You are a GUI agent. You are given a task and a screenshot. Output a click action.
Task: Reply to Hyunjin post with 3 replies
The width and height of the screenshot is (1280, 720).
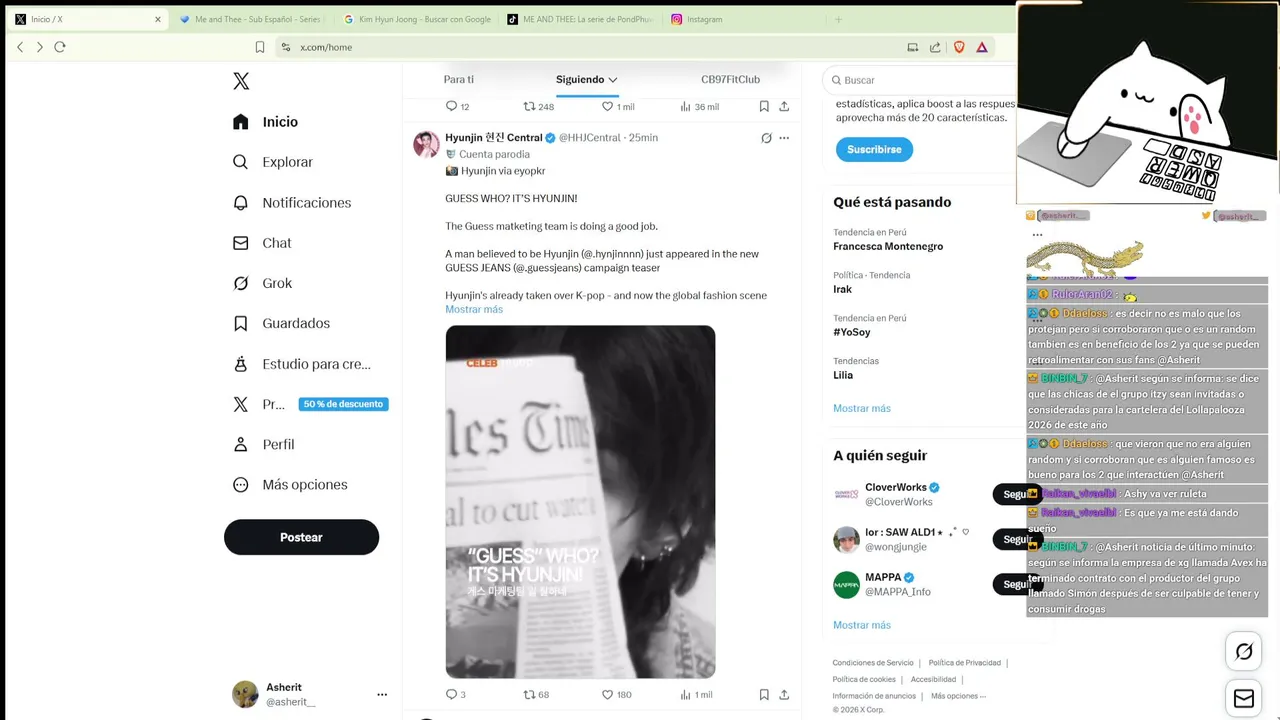[455, 694]
